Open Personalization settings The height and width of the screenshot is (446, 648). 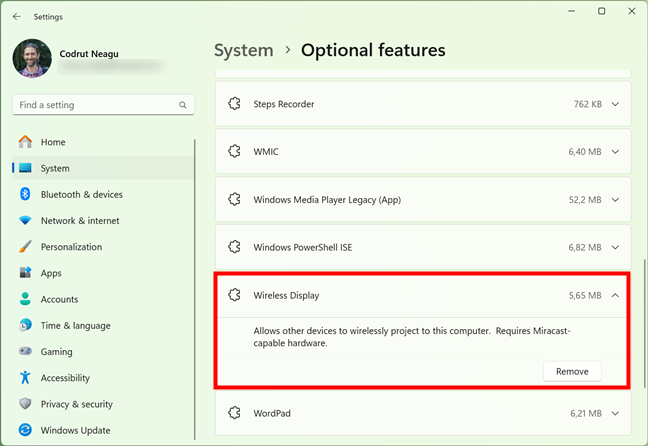click(x=103, y=247)
